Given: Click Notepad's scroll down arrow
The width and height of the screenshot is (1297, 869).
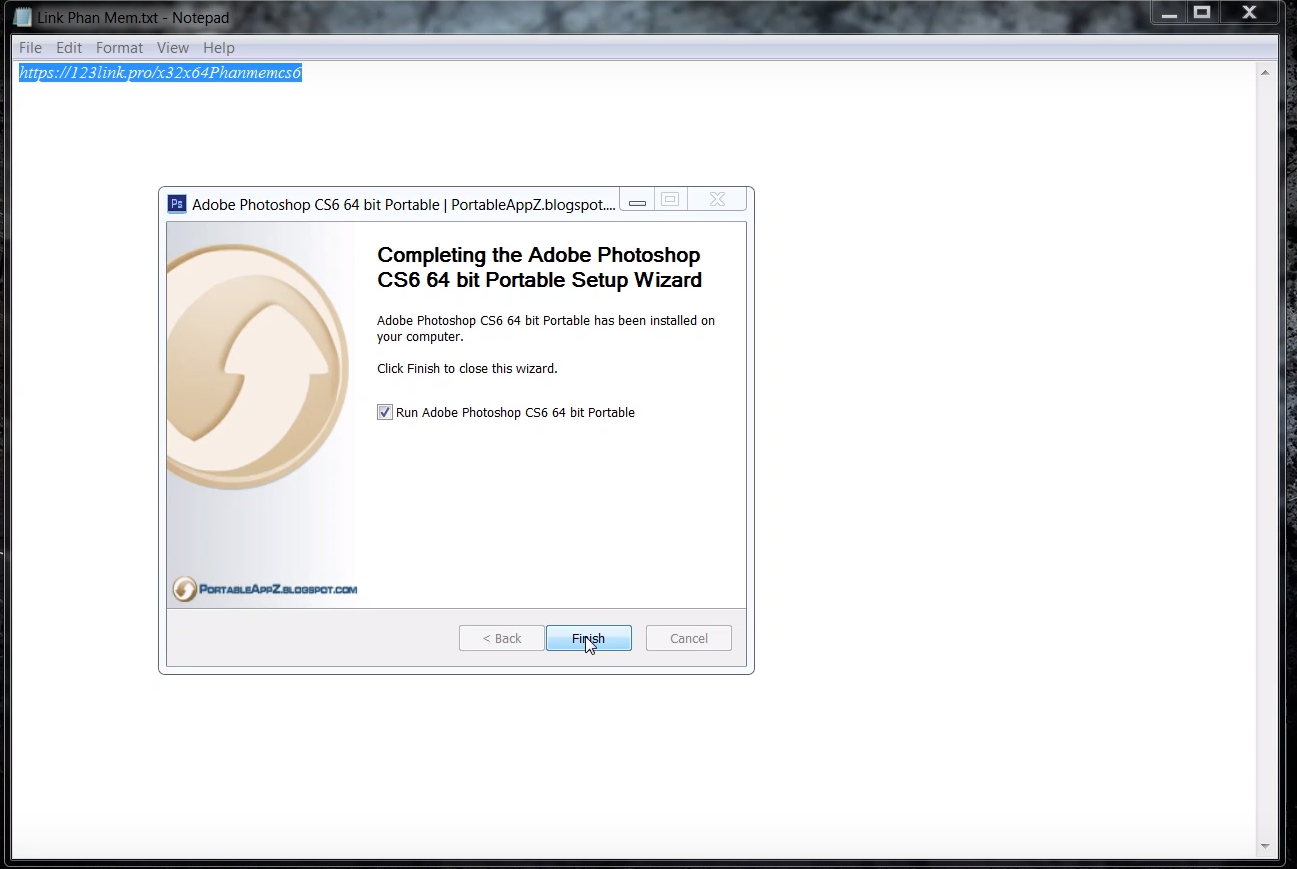Looking at the screenshot, I should pos(1265,846).
